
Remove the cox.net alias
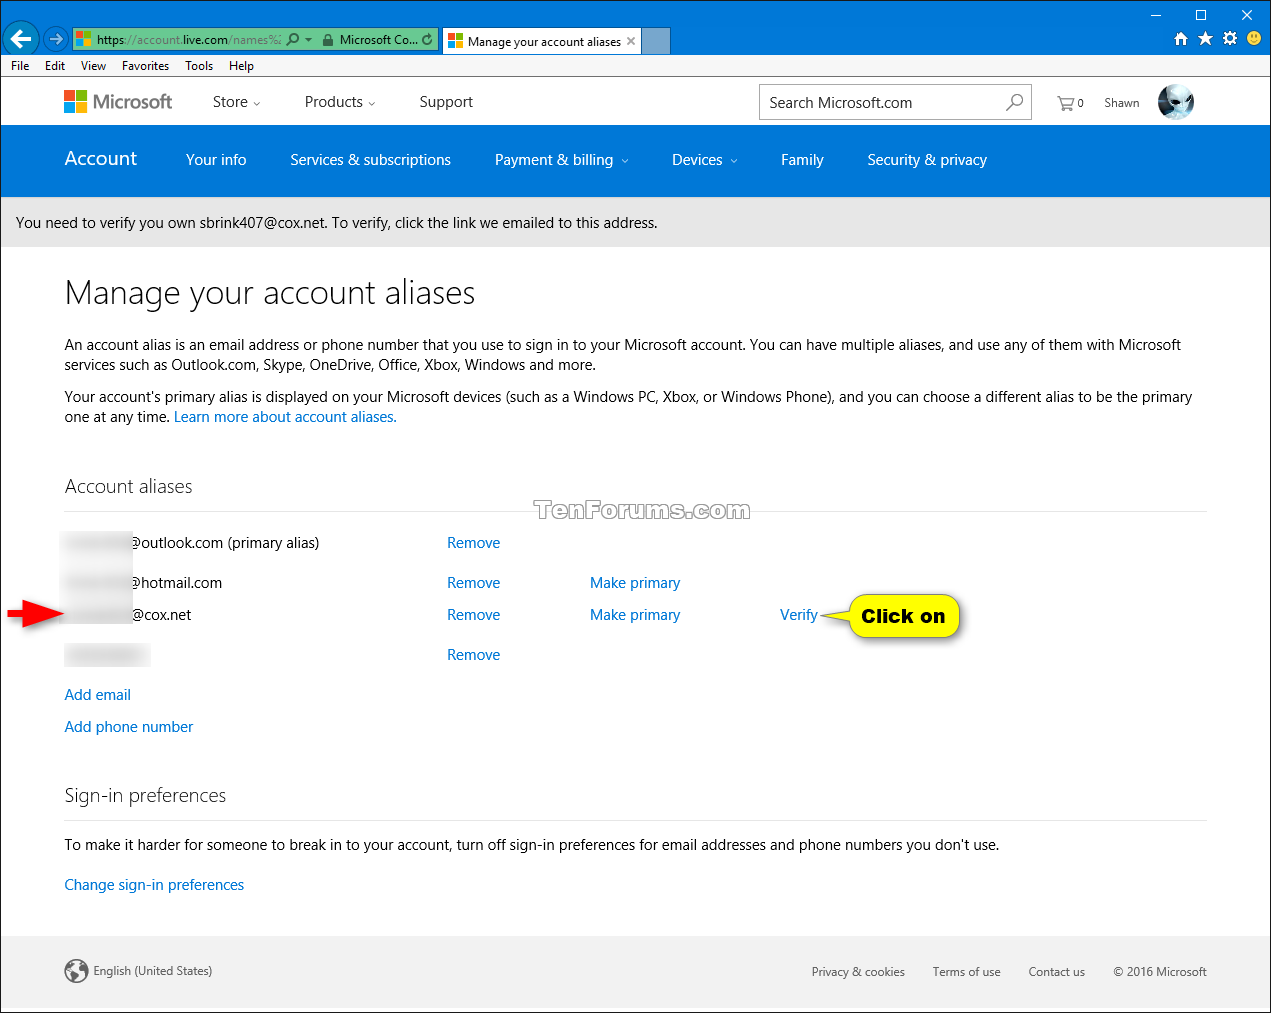click(x=473, y=615)
